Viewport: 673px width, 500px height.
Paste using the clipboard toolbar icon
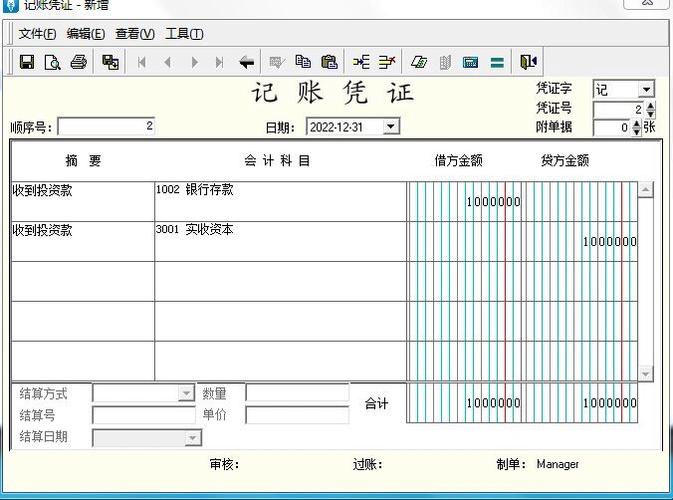(x=329, y=62)
